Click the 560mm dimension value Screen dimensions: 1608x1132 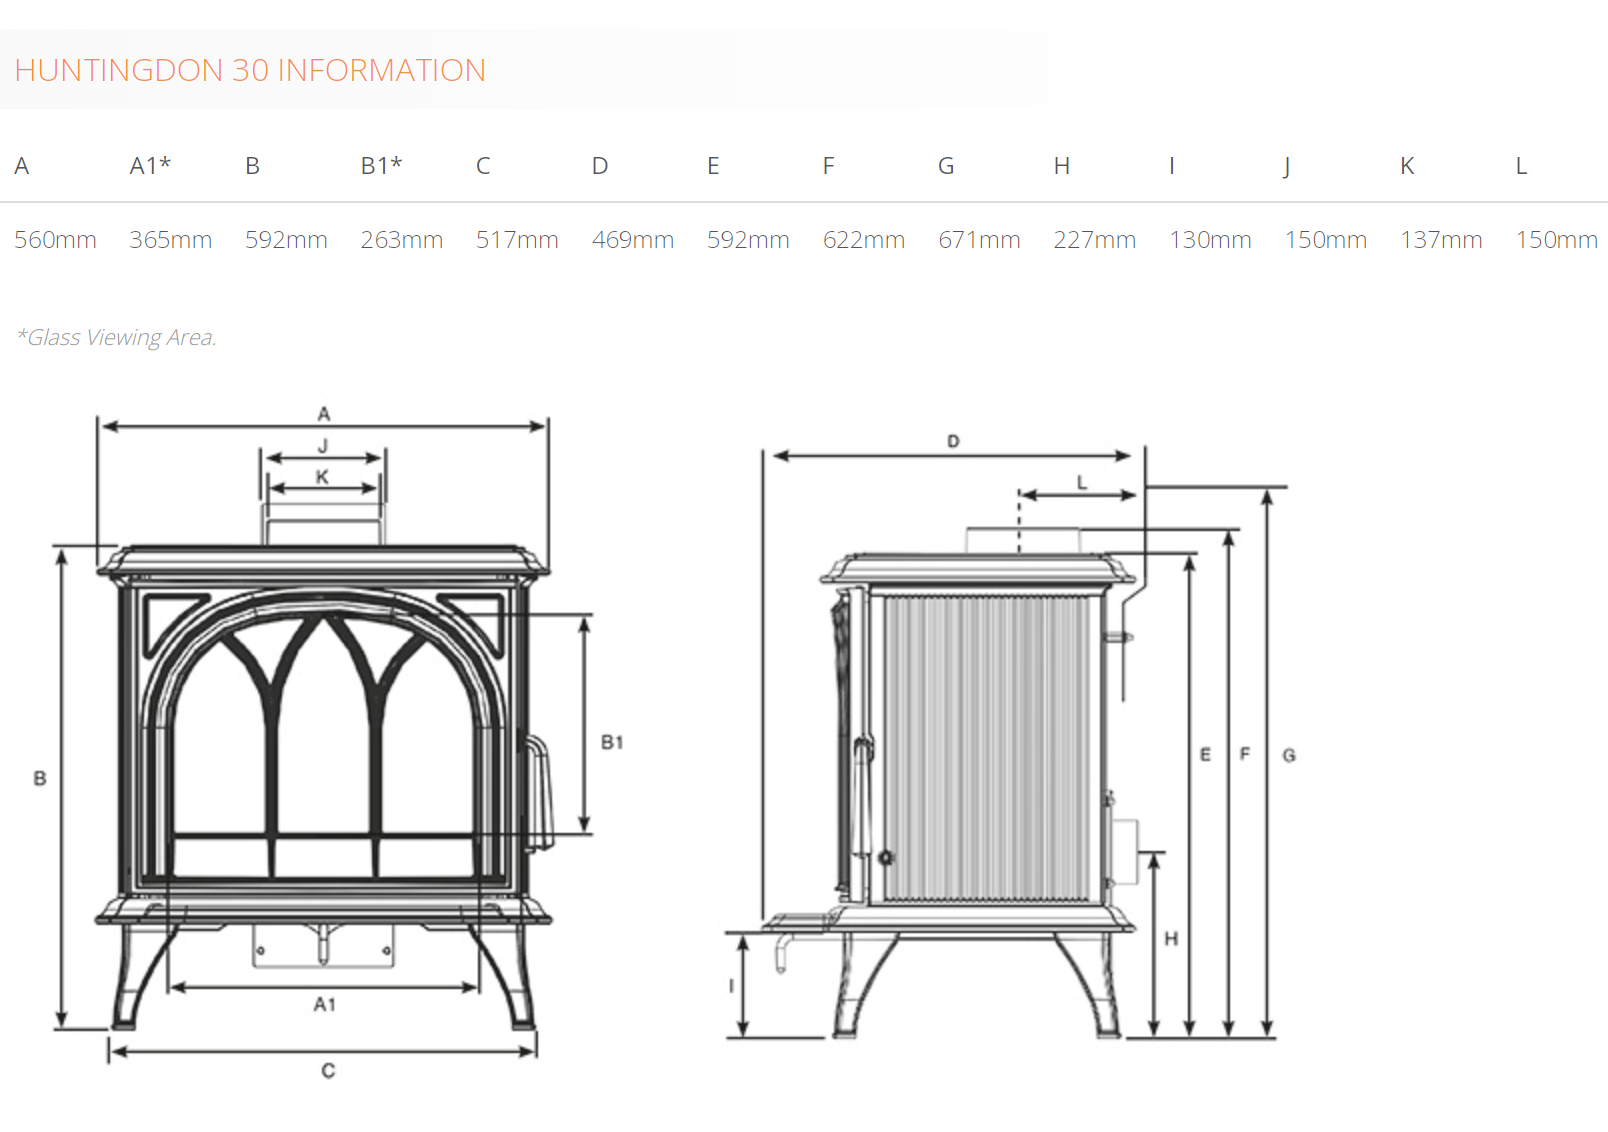[x=55, y=240]
